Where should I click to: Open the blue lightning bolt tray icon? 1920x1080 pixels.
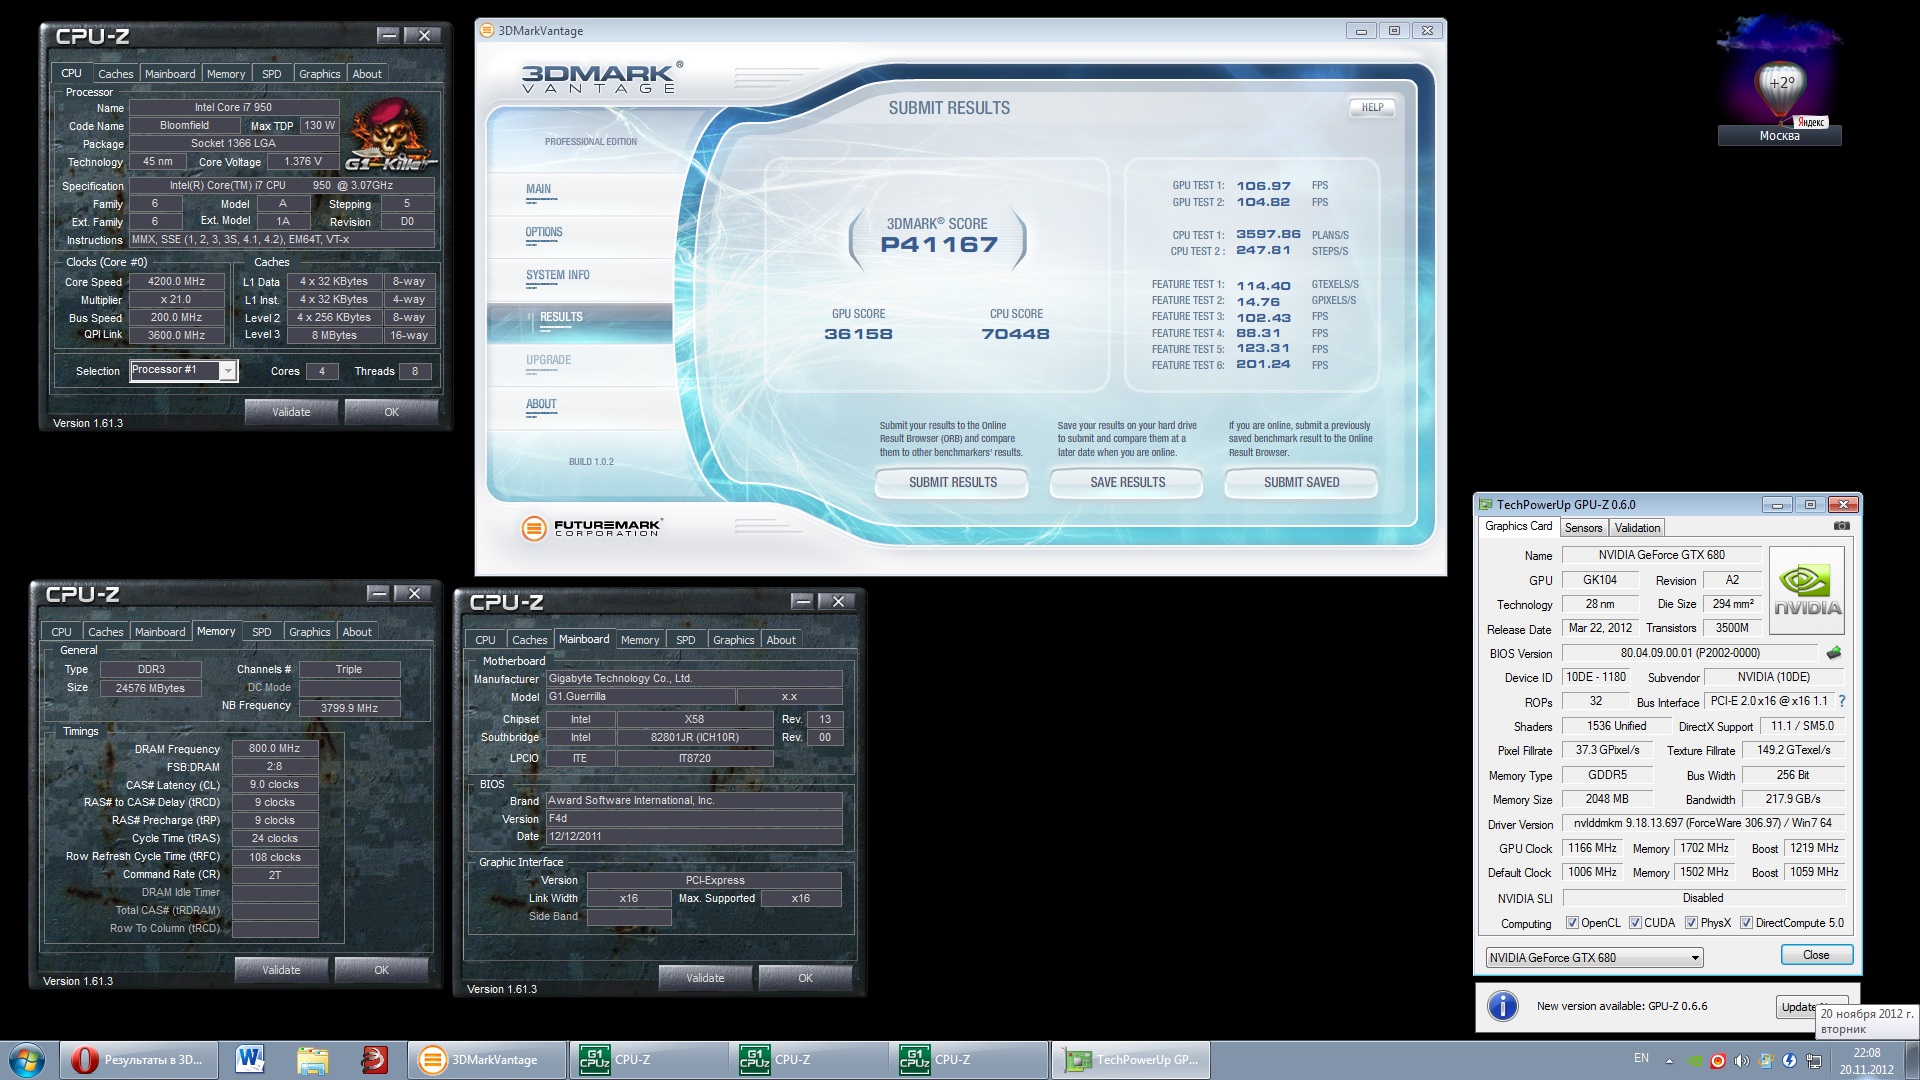1789,1061
